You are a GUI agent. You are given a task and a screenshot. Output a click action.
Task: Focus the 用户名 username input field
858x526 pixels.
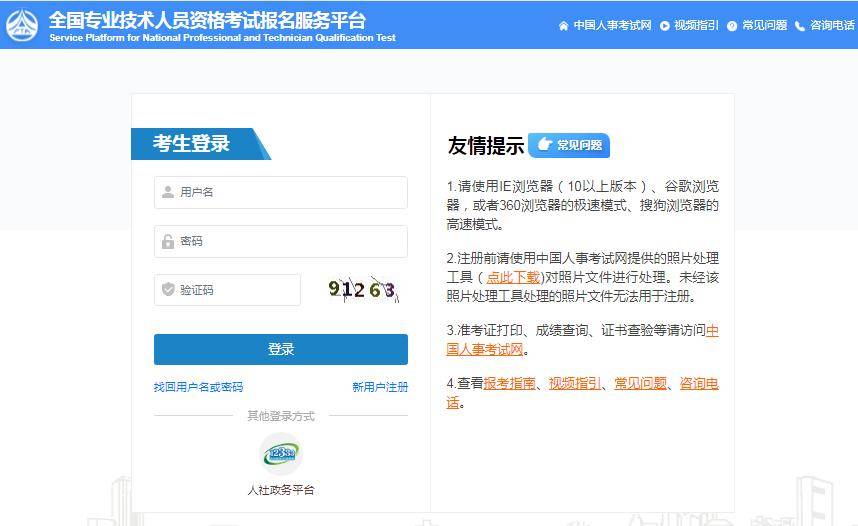[281, 192]
